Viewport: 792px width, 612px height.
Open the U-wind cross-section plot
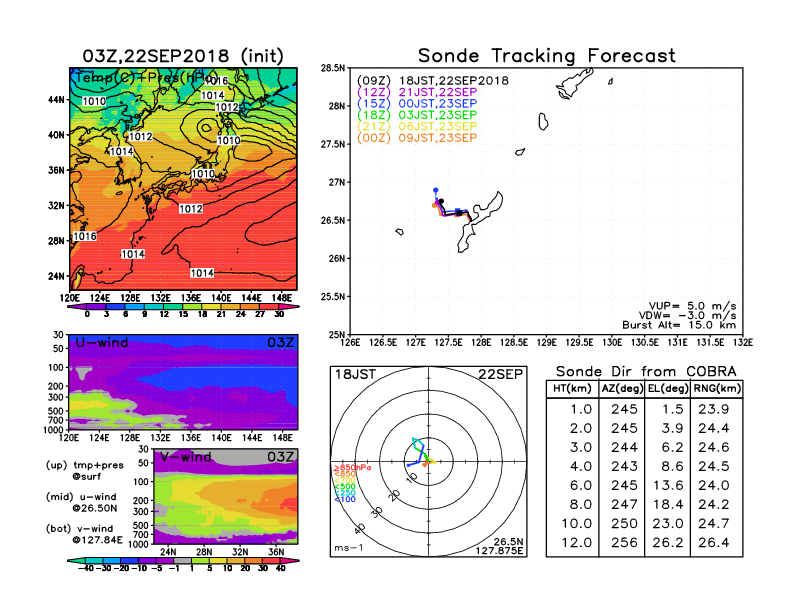point(183,382)
